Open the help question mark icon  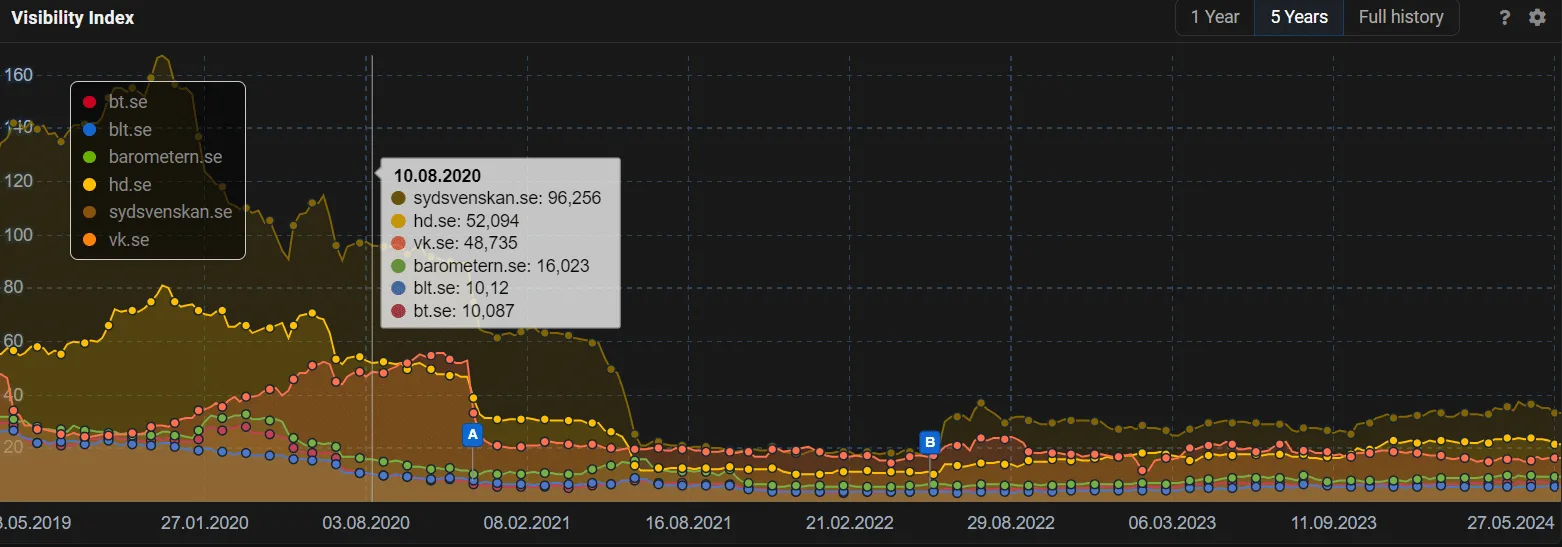coord(1504,18)
